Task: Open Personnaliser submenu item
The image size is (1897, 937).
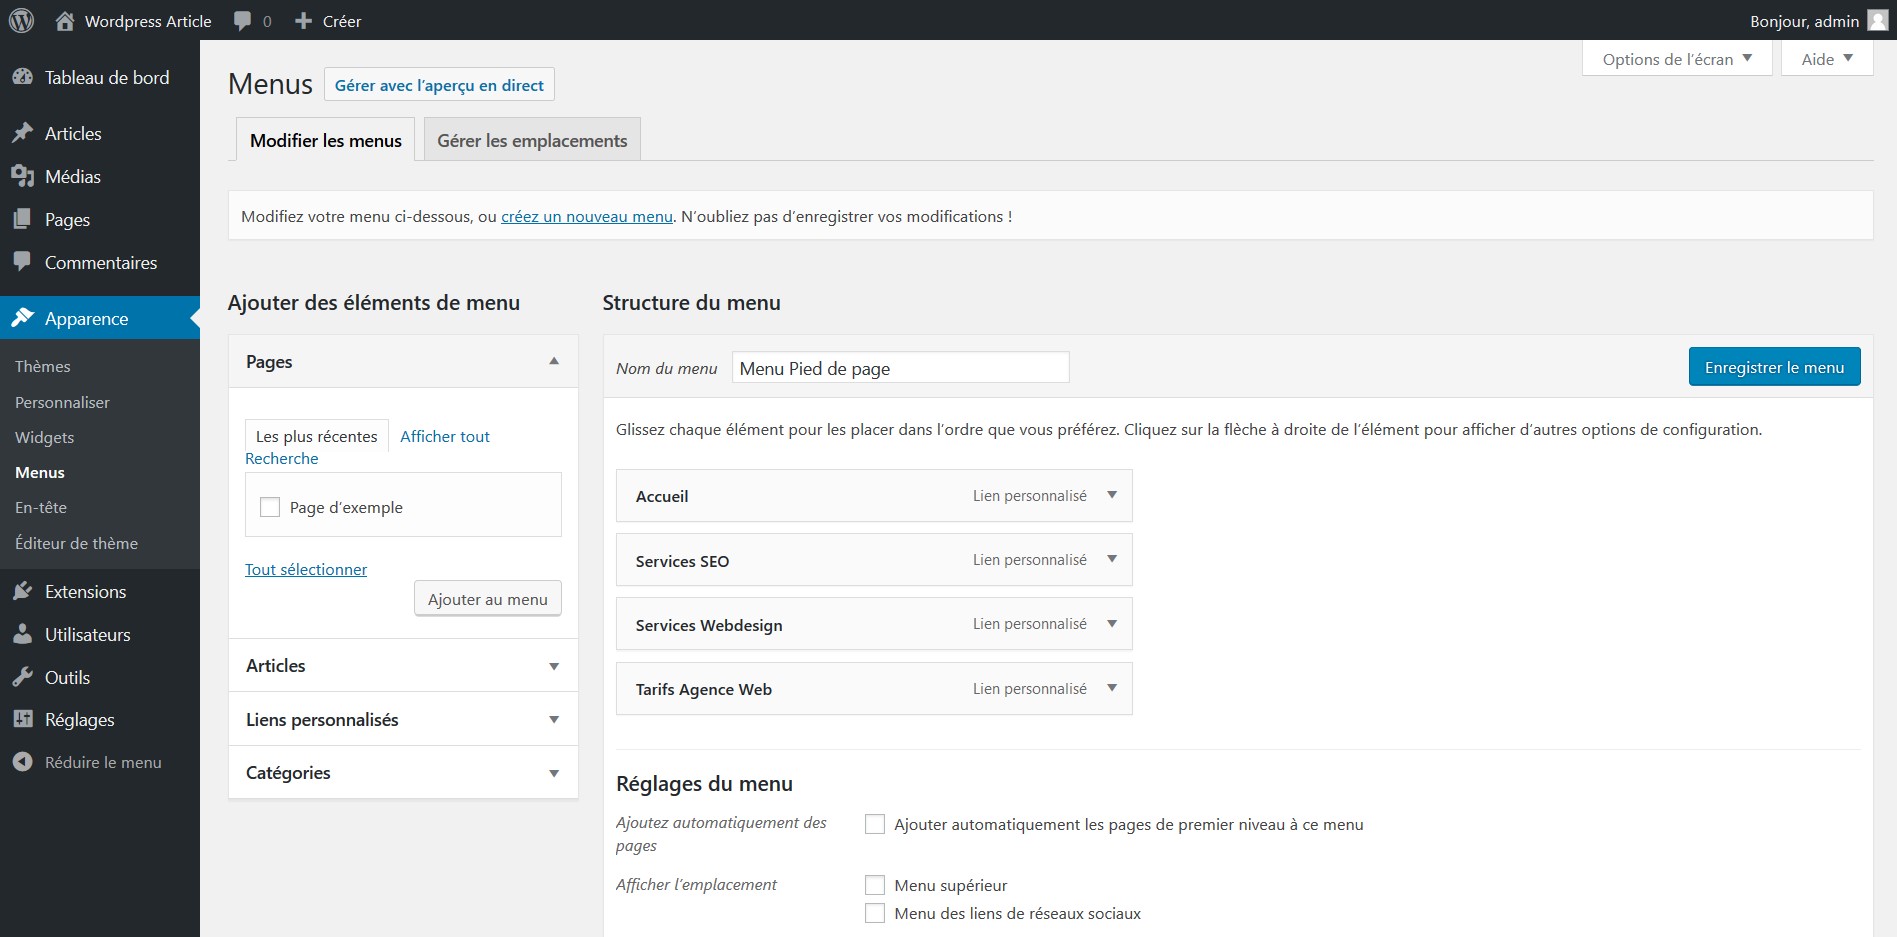Action: click(x=62, y=402)
